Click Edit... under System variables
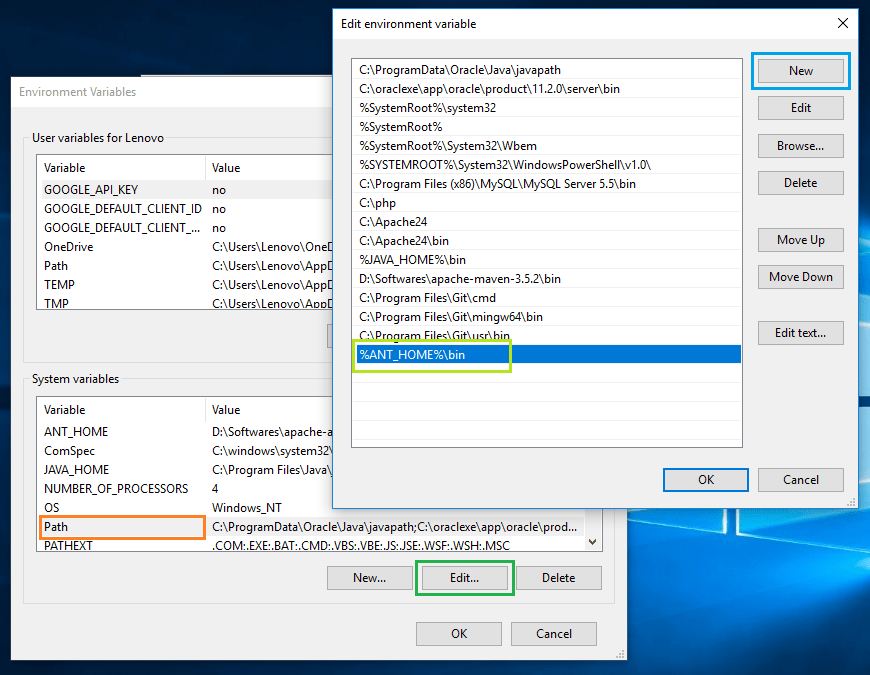Image resolution: width=870 pixels, height=675 pixels. tap(464, 578)
